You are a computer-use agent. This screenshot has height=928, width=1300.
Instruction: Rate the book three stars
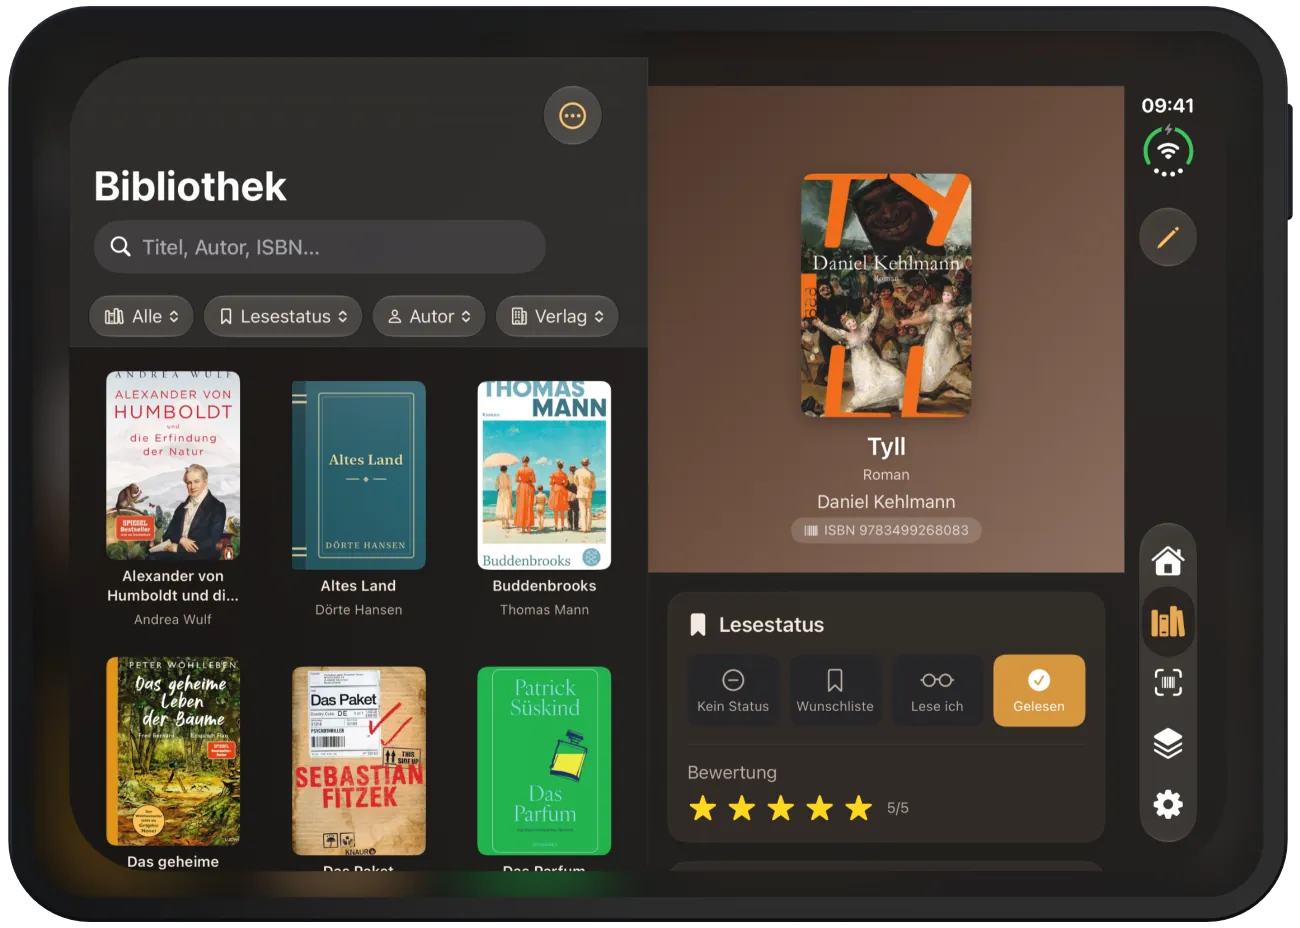tap(781, 808)
